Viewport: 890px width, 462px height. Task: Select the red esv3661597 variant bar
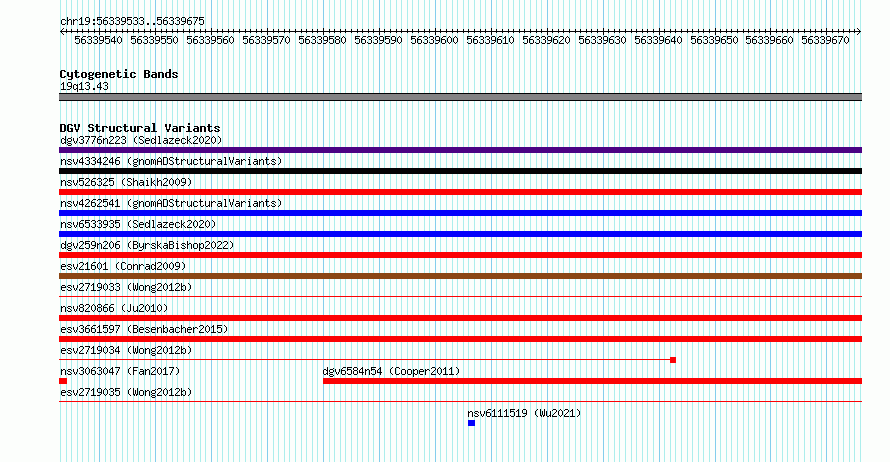tap(460, 339)
